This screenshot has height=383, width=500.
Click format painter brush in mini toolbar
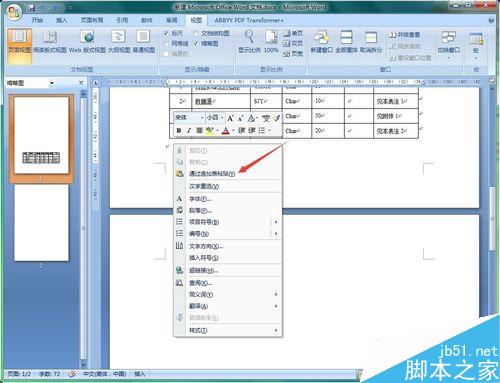click(276, 118)
